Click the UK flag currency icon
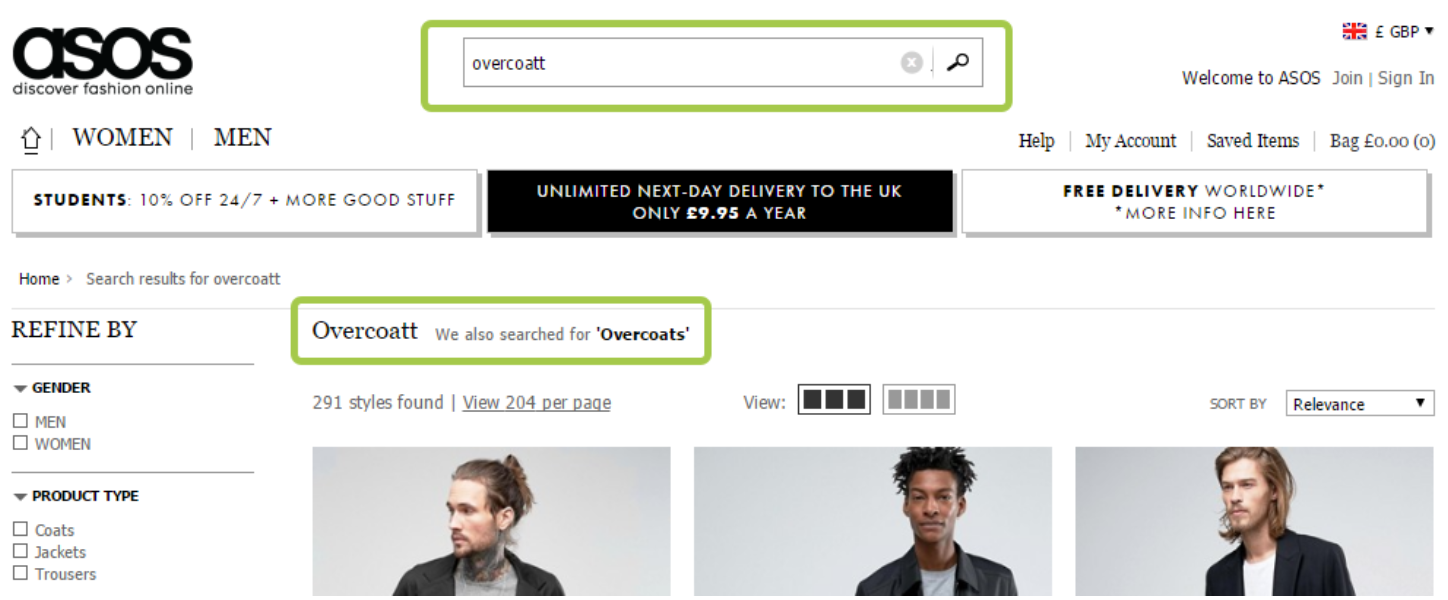The image size is (1448, 600). point(1354,31)
